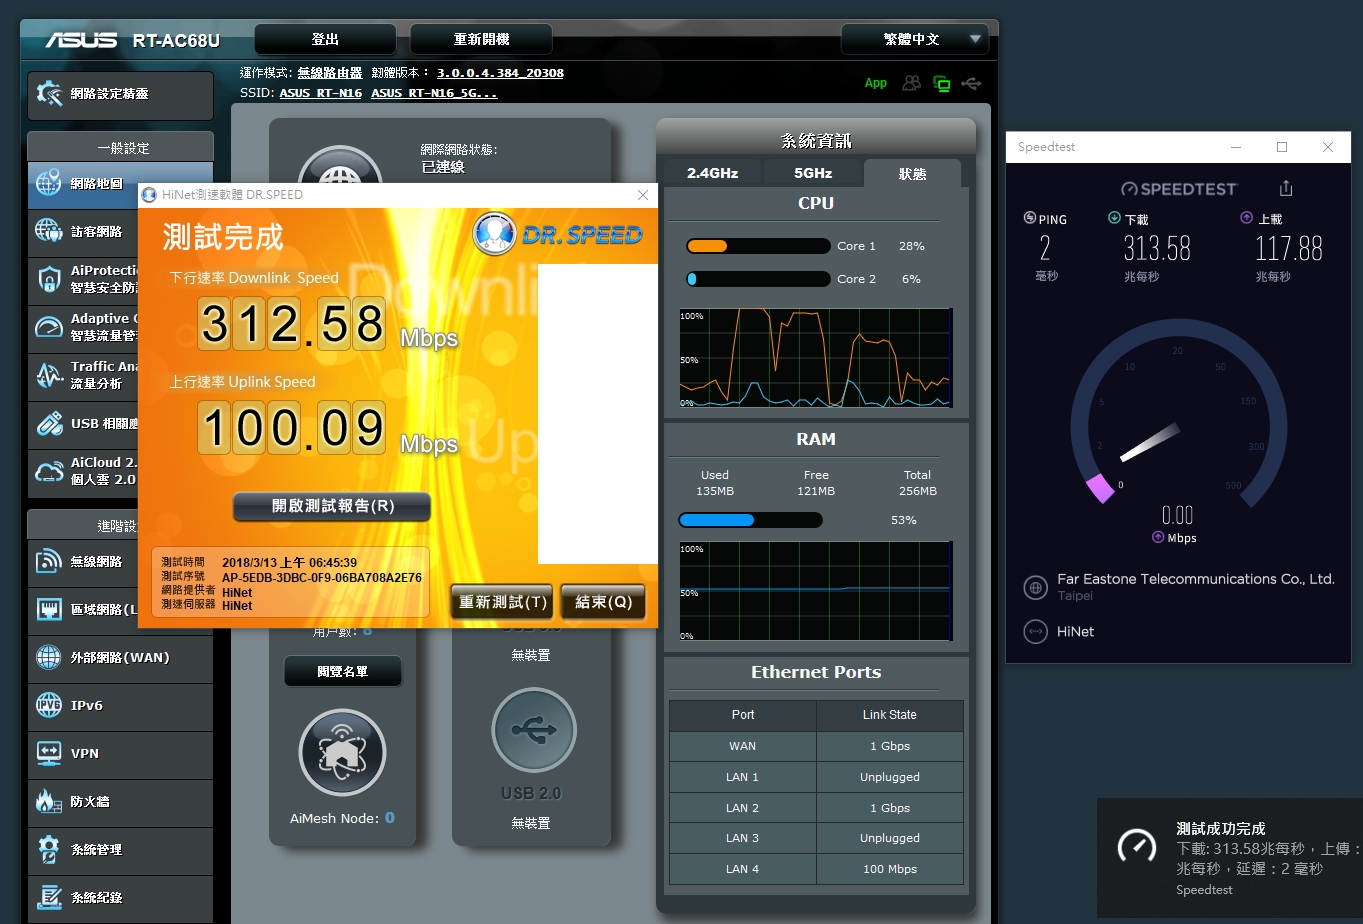Click the ASUS_RT-N16_5G SSID link
Viewport: 1363px width, 924px height.
pos(434,93)
